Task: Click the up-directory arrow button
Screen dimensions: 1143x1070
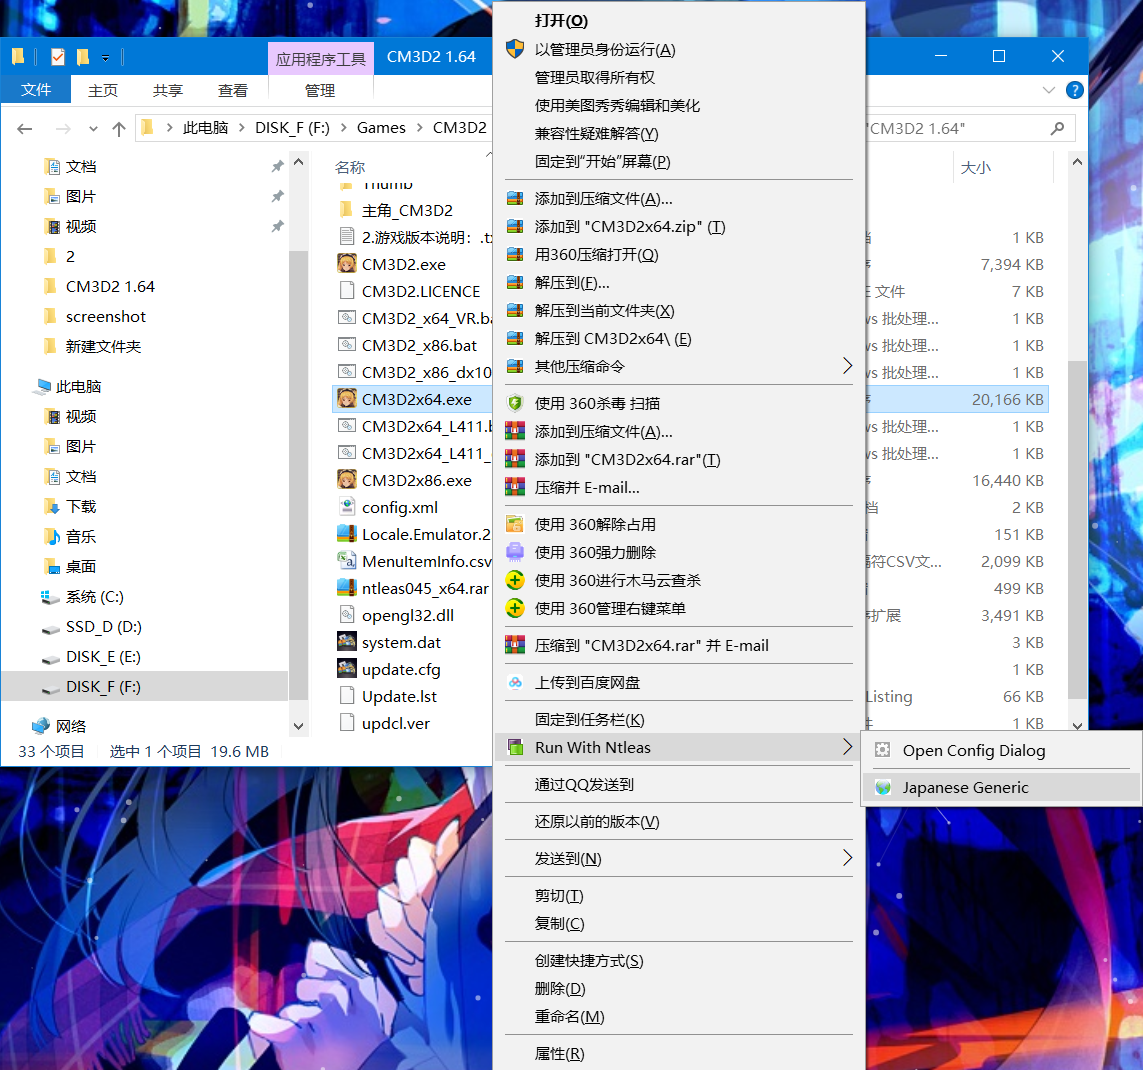Action: tap(119, 129)
